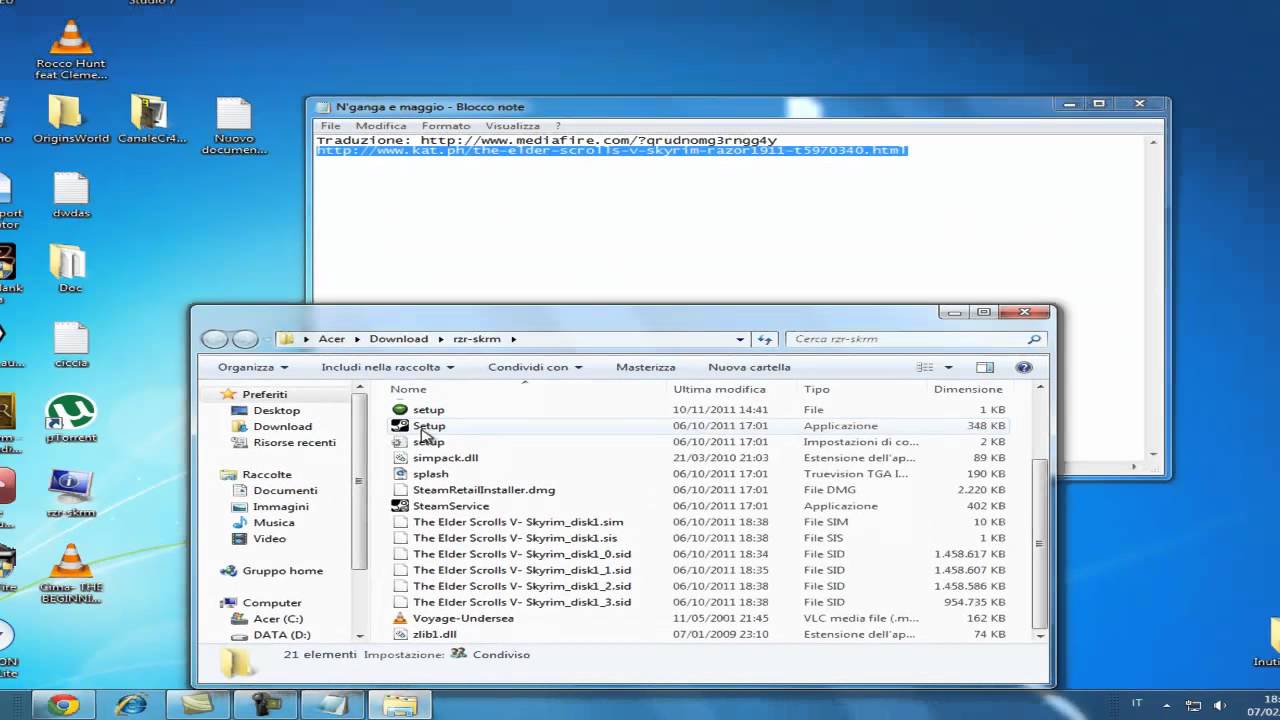Viewport: 1280px width, 720px height.
Task: Select the splash TGA file icon
Action: [x=400, y=474]
